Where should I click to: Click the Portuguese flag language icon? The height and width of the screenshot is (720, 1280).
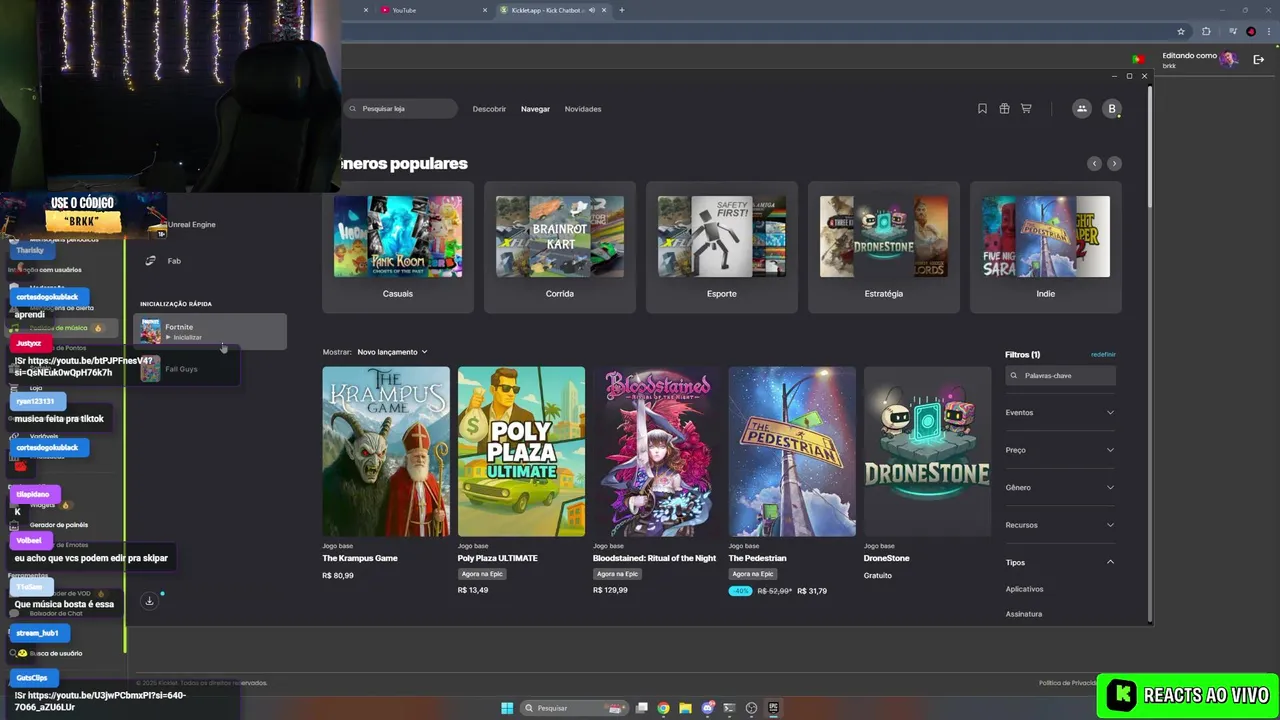1138,60
